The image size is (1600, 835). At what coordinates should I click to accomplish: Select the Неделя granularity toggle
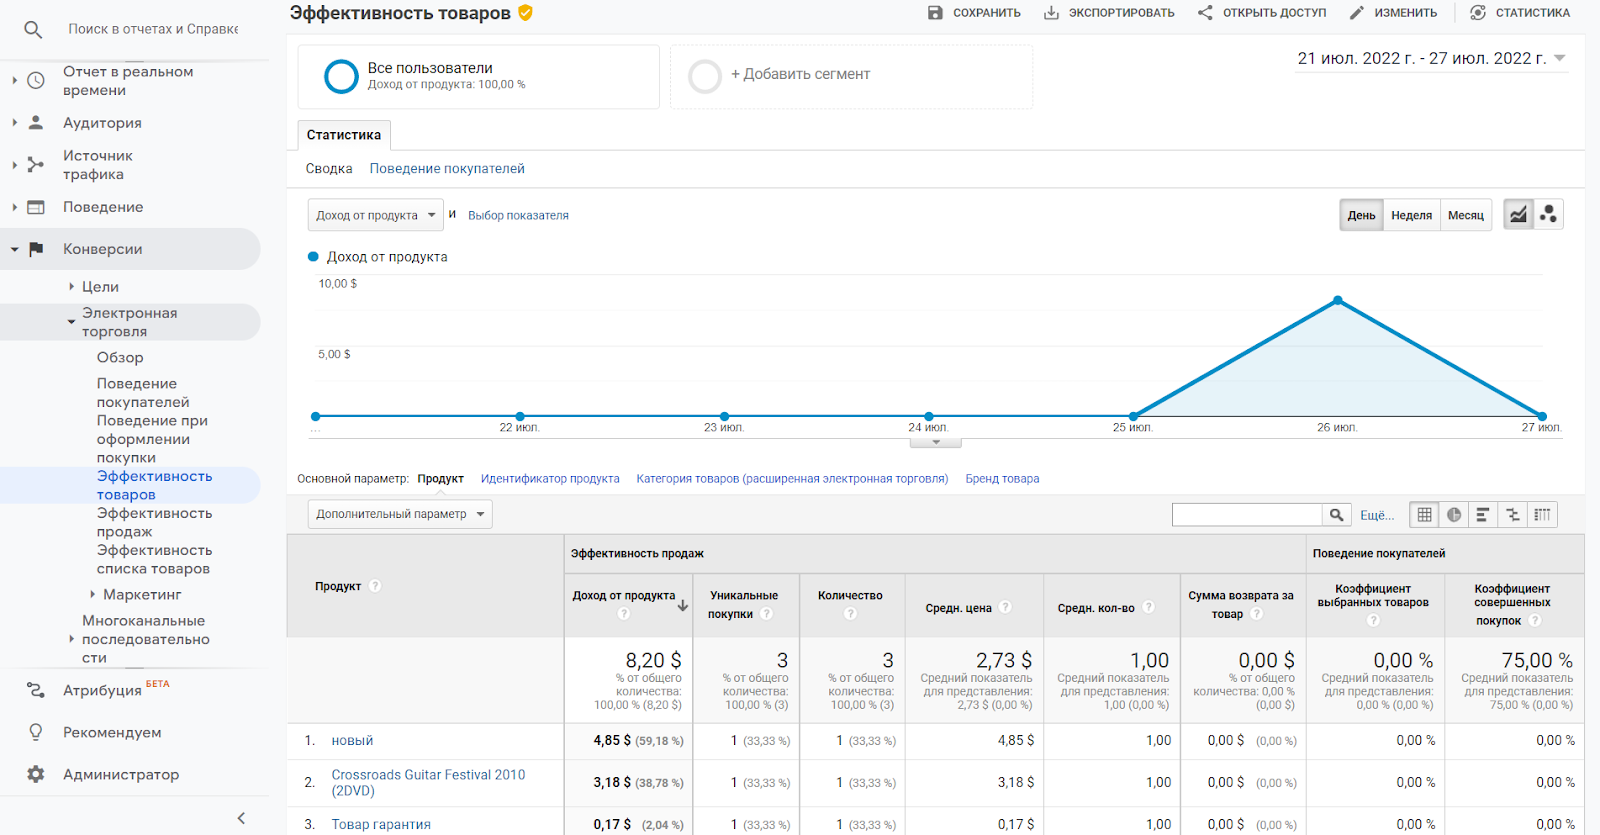[x=1411, y=215]
